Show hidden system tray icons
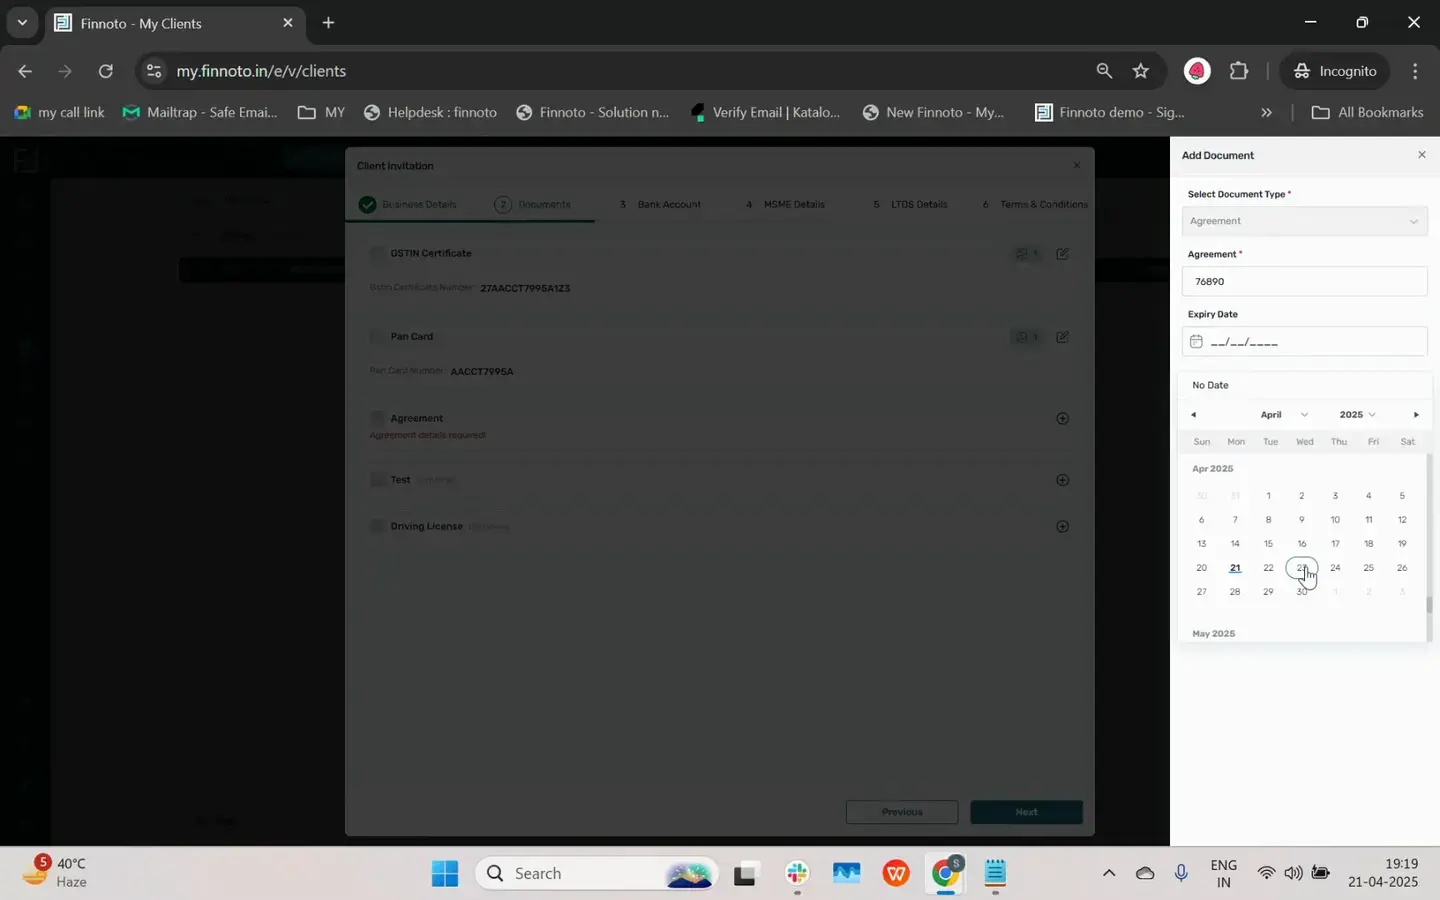This screenshot has width=1440, height=900. click(x=1108, y=873)
